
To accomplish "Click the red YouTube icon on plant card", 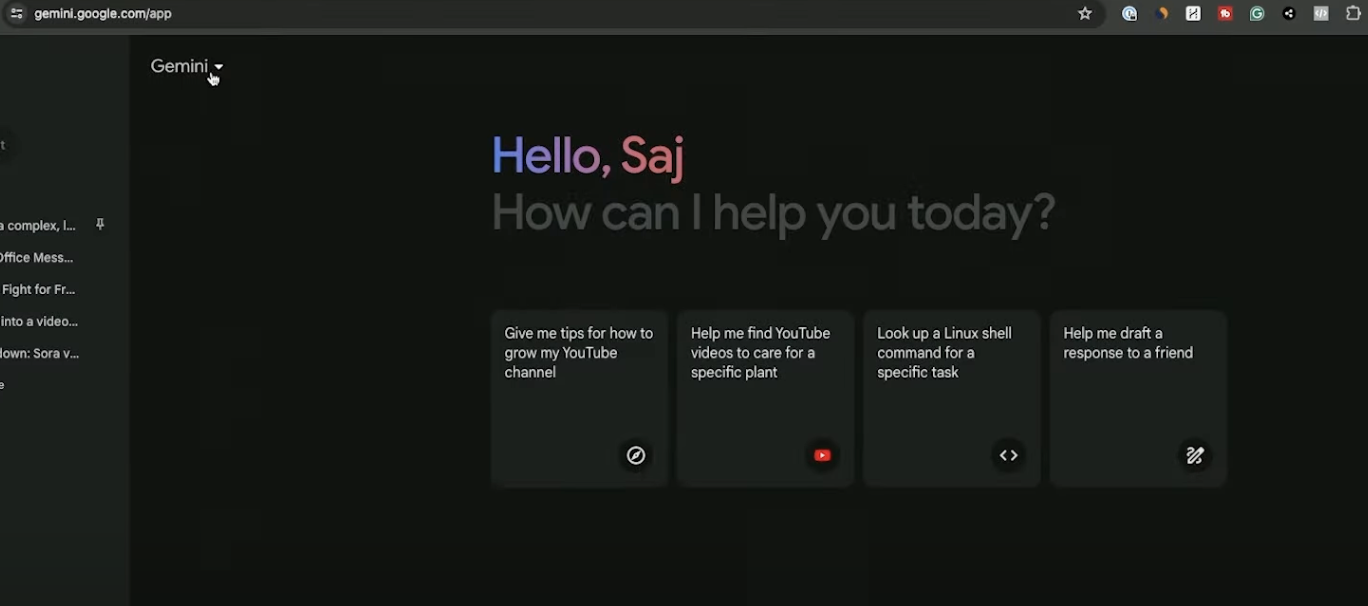I will [x=822, y=455].
